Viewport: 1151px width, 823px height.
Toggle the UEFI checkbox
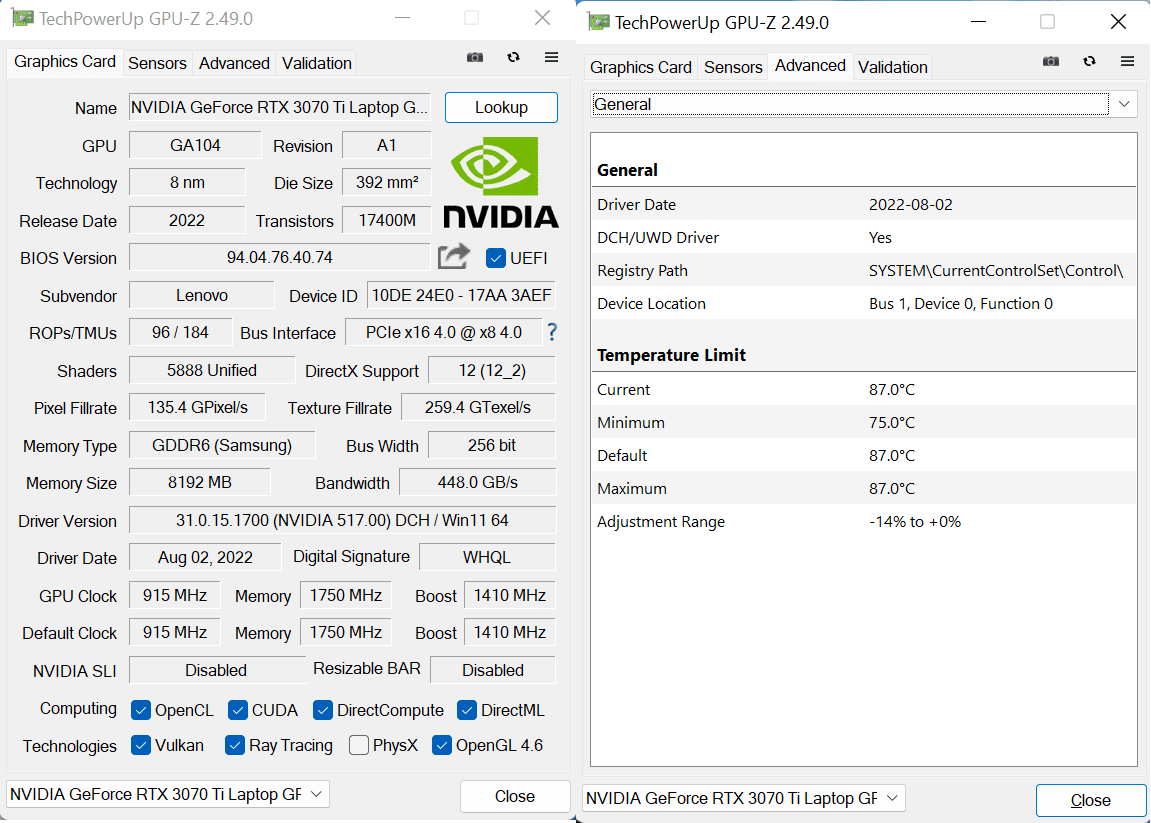[495, 258]
